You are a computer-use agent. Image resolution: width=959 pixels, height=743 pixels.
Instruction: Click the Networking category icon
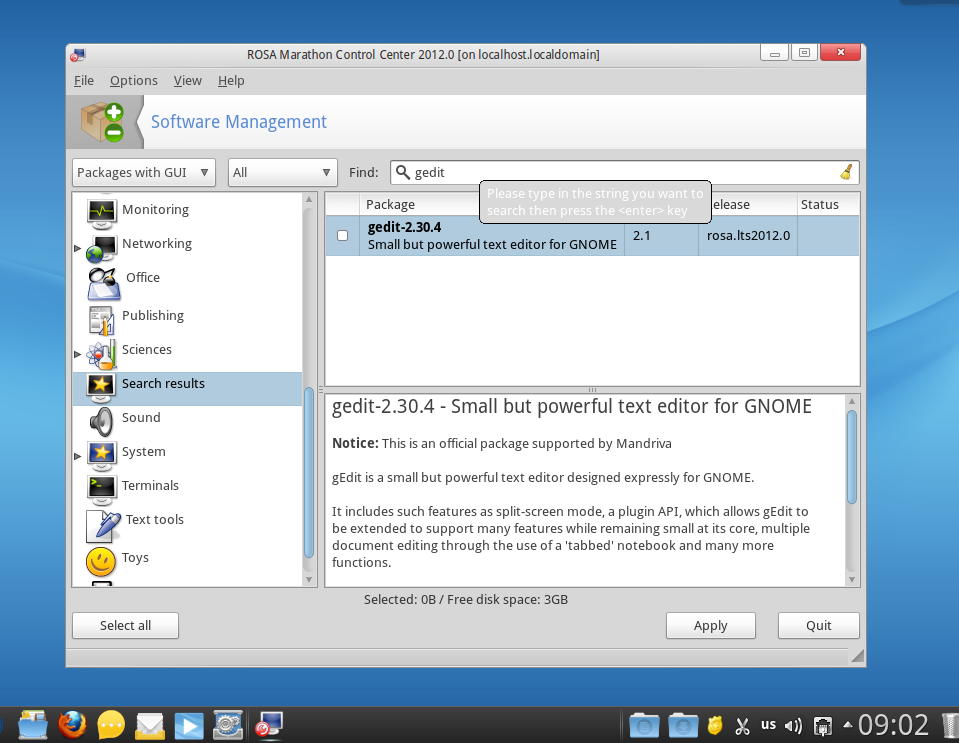pos(101,248)
